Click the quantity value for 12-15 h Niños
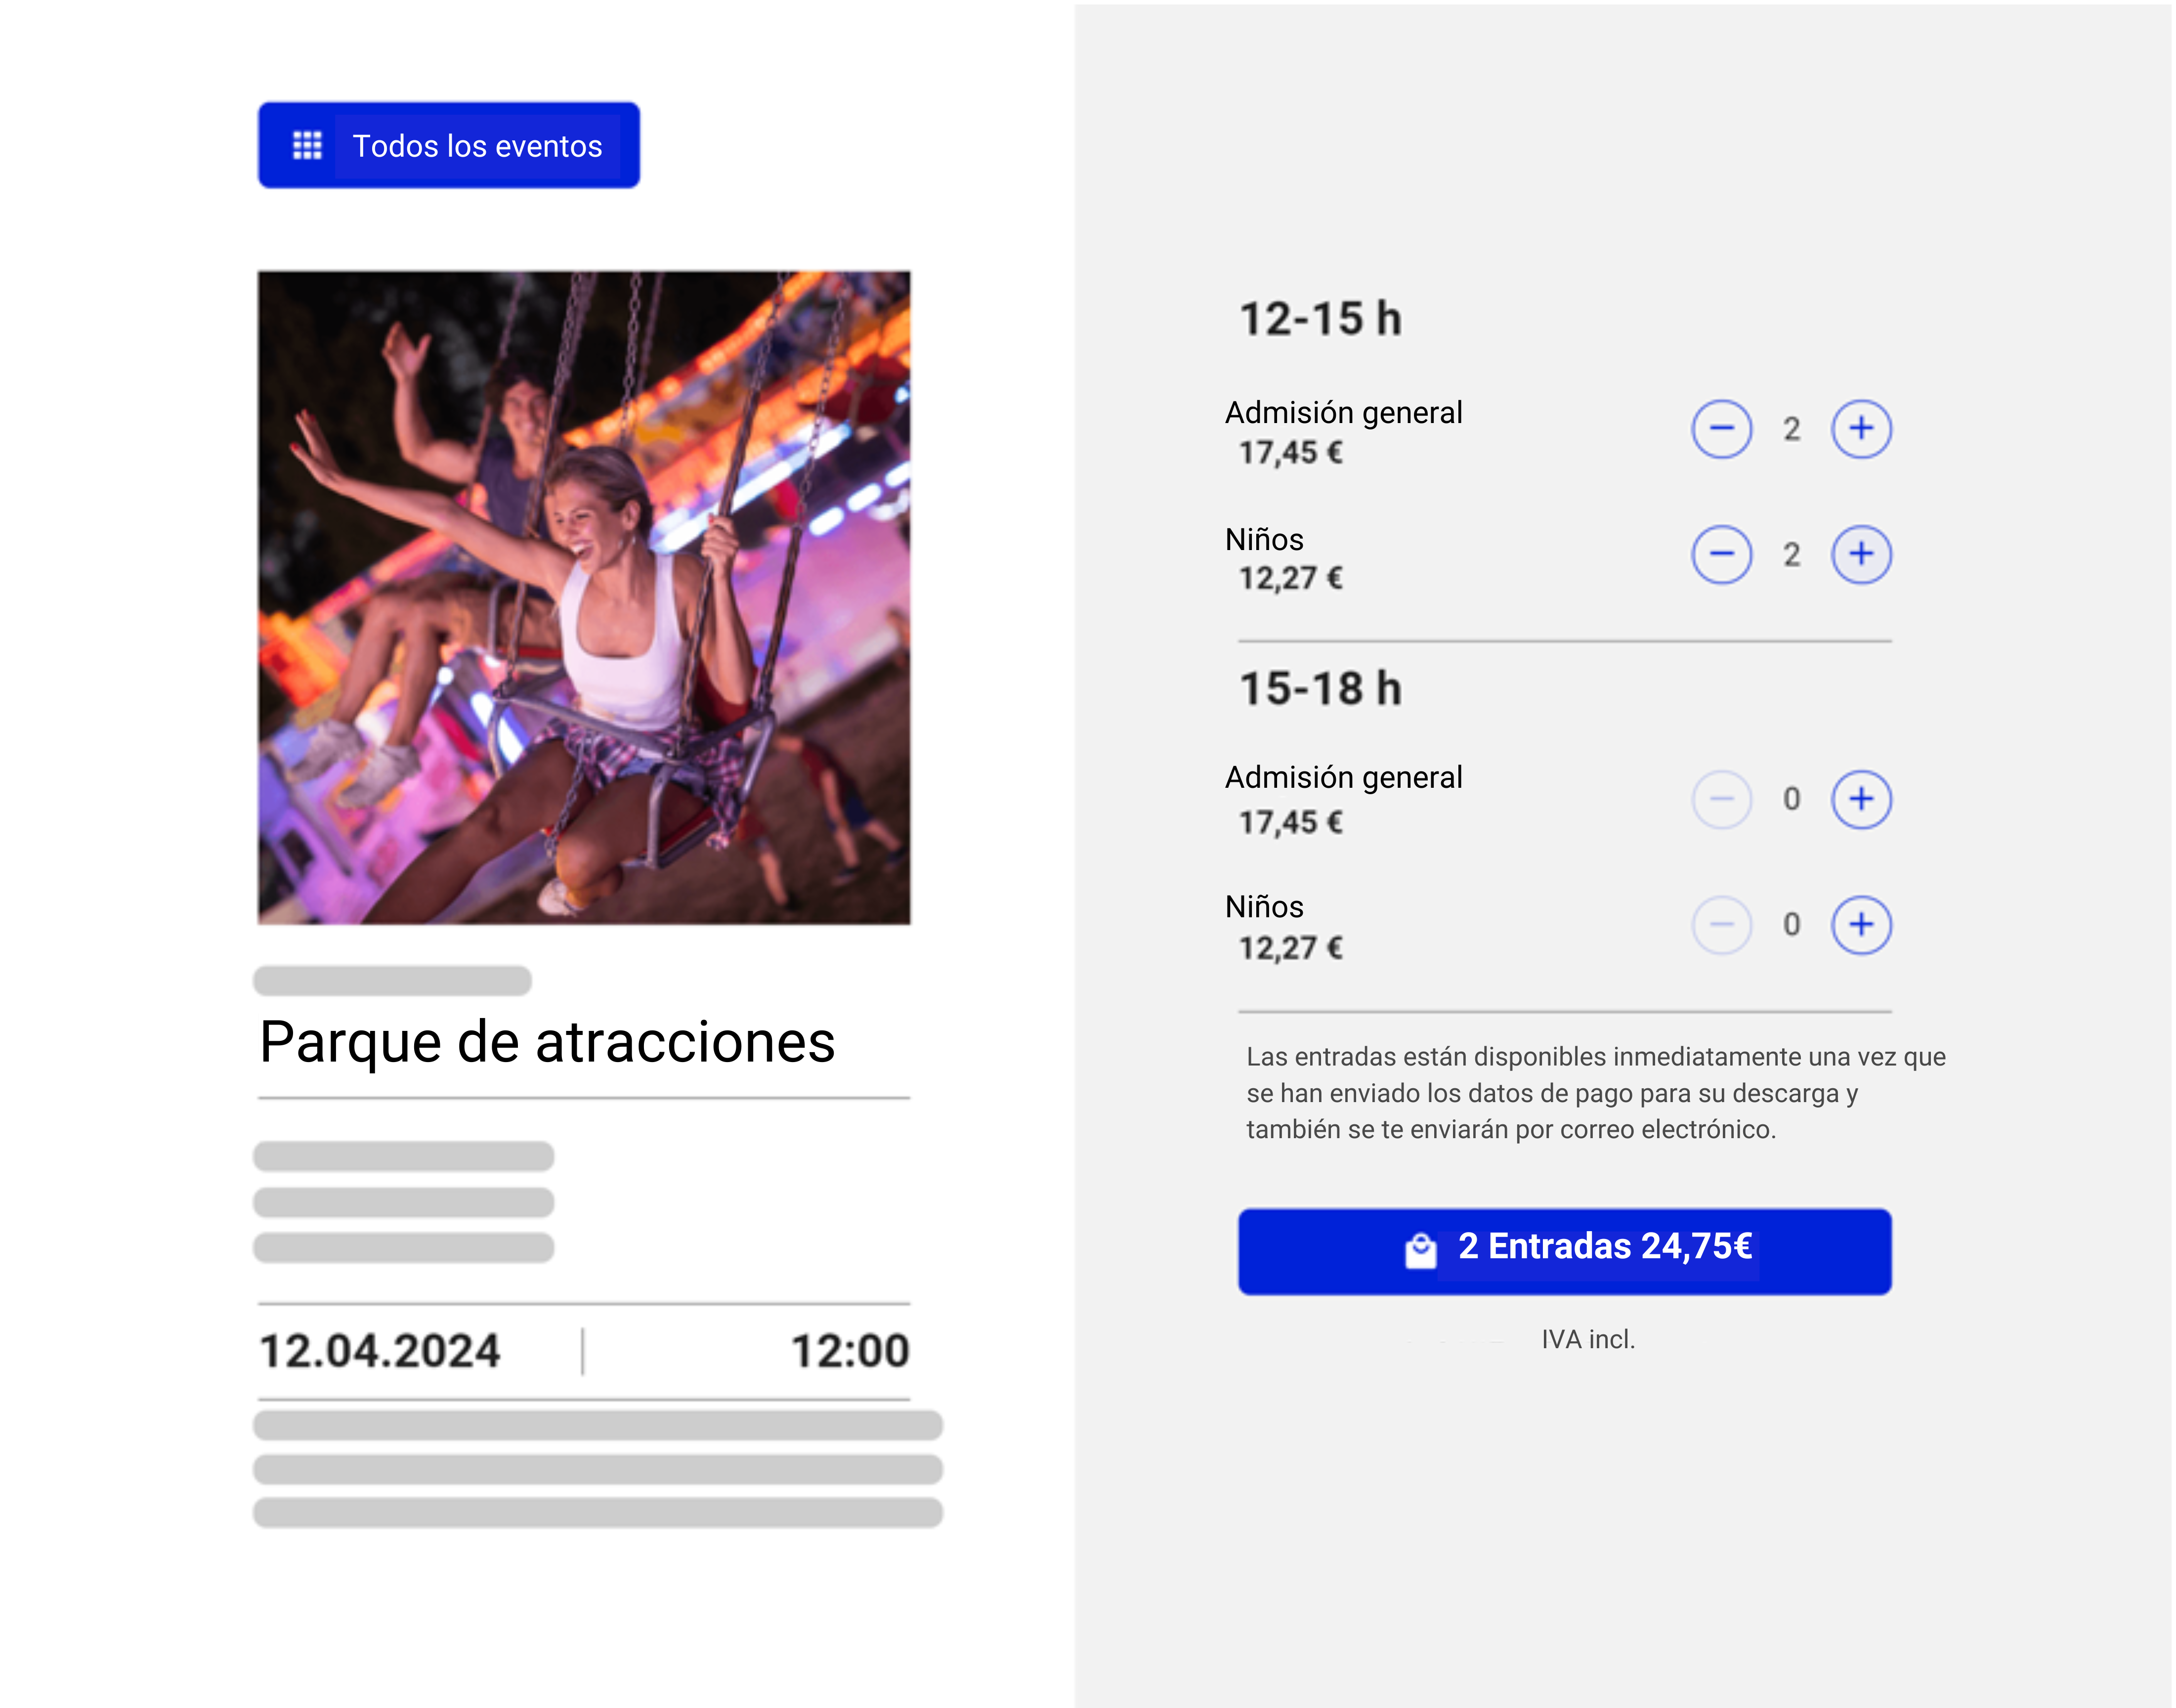Screen dimensions: 2176x1708 point(1791,554)
